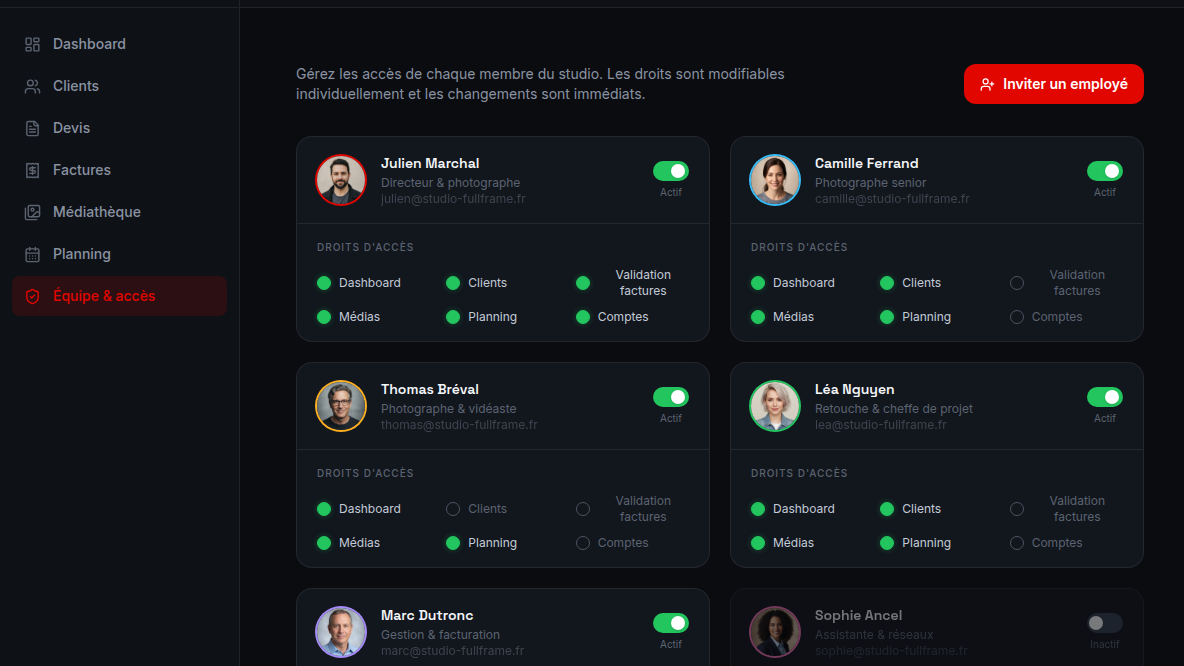Click the Équipe & accès shield icon
The width and height of the screenshot is (1184, 666).
(x=32, y=296)
